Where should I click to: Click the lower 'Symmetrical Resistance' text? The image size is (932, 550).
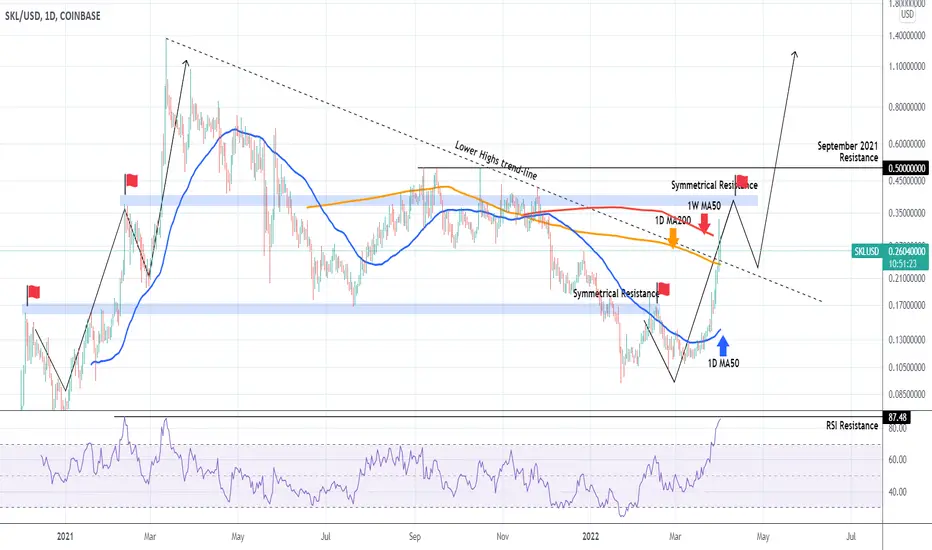tap(616, 293)
